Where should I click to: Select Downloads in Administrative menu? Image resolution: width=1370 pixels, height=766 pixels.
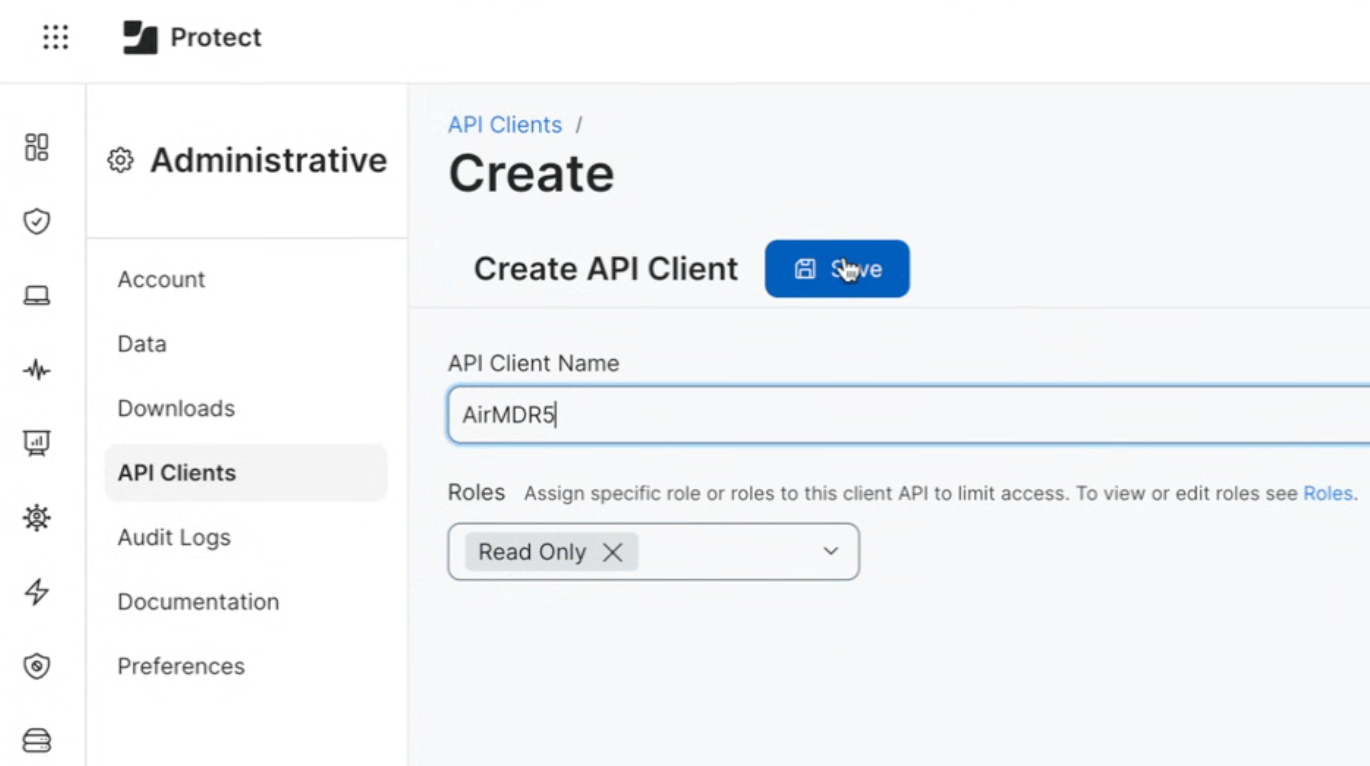(x=176, y=409)
